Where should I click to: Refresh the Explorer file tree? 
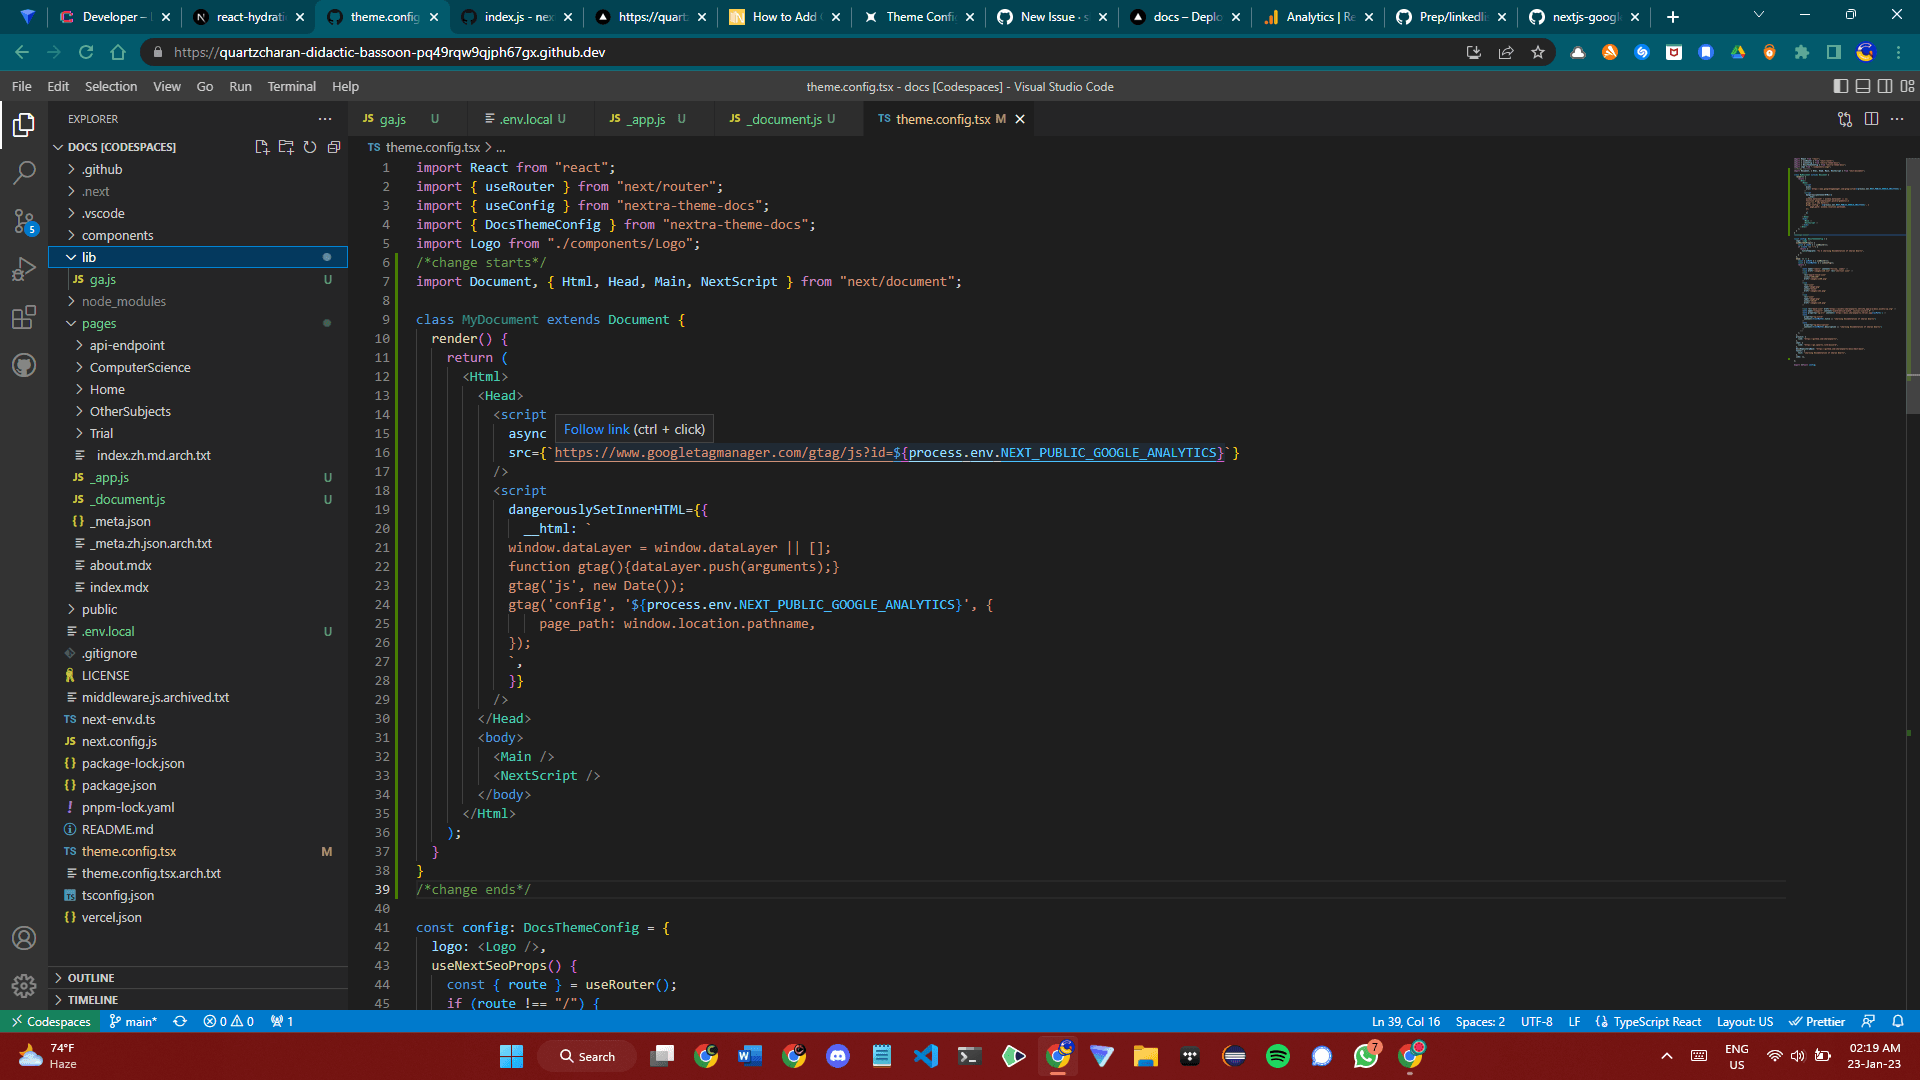pyautogui.click(x=310, y=147)
